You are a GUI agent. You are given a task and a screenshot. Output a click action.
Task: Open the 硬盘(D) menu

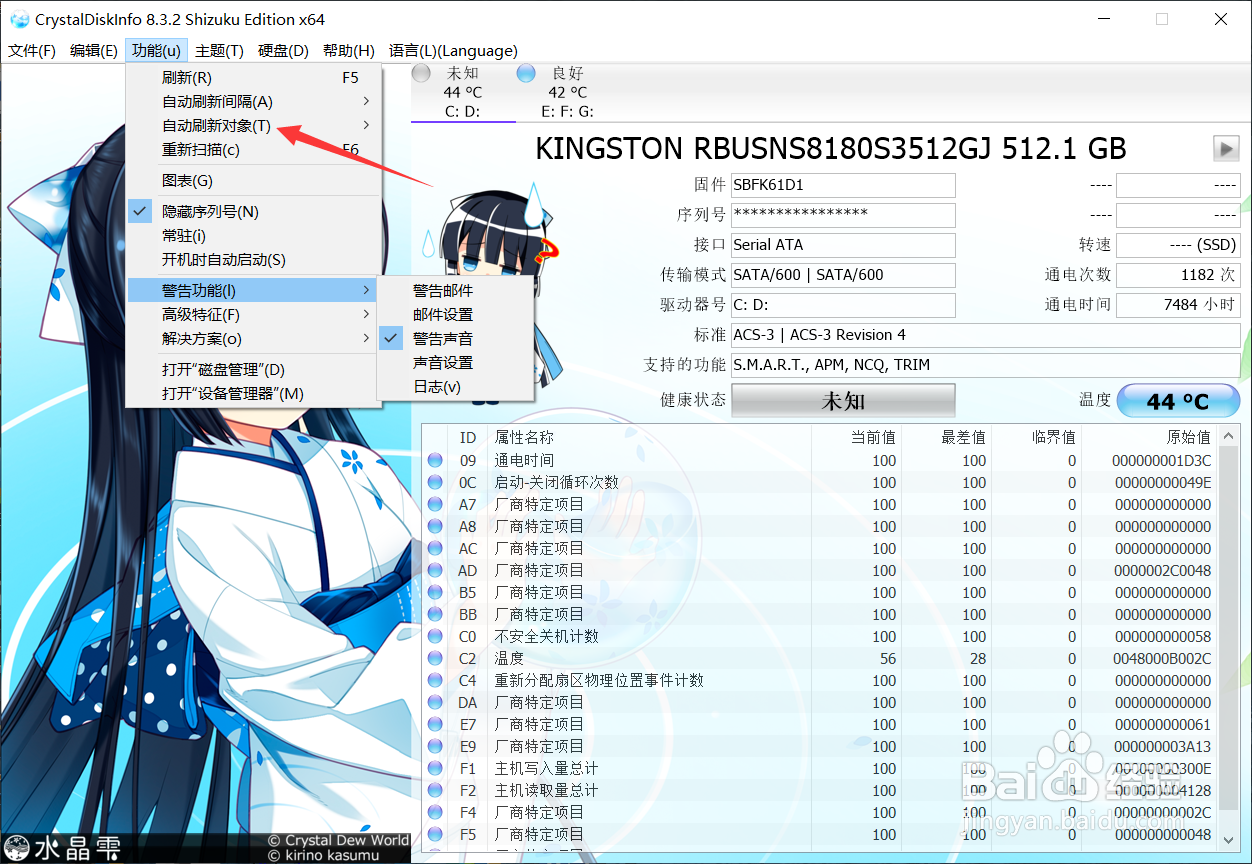[x=283, y=51]
